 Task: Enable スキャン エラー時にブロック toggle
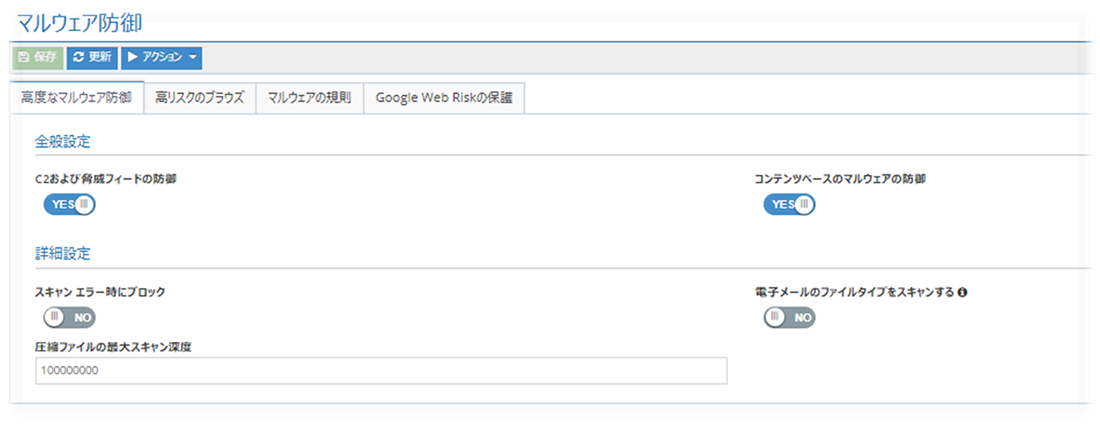pos(69,318)
